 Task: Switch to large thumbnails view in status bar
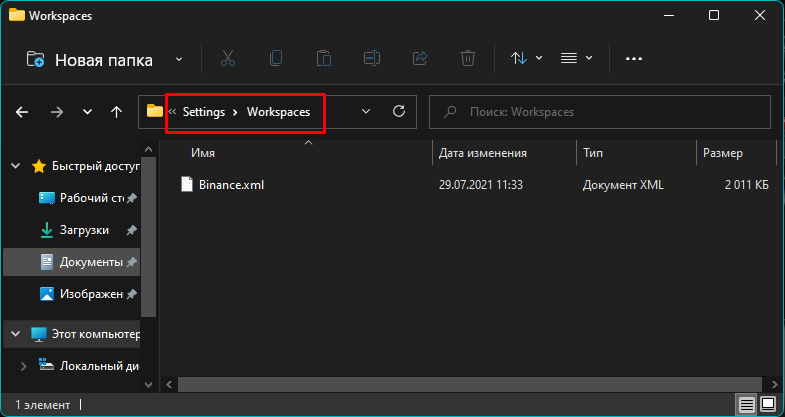[x=769, y=405]
